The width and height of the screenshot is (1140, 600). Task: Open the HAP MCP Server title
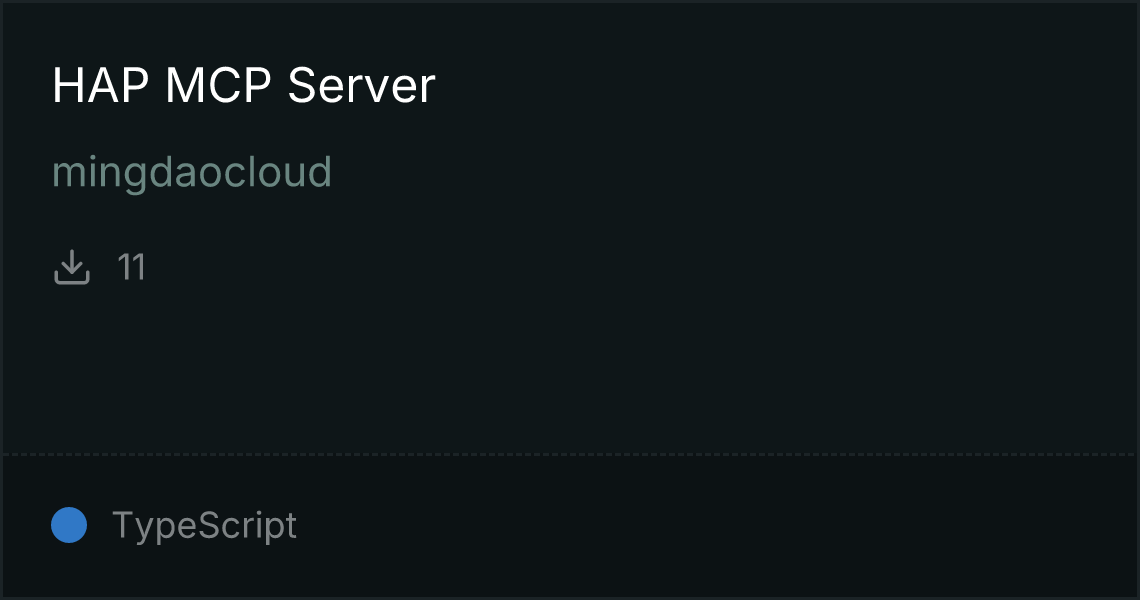click(244, 85)
